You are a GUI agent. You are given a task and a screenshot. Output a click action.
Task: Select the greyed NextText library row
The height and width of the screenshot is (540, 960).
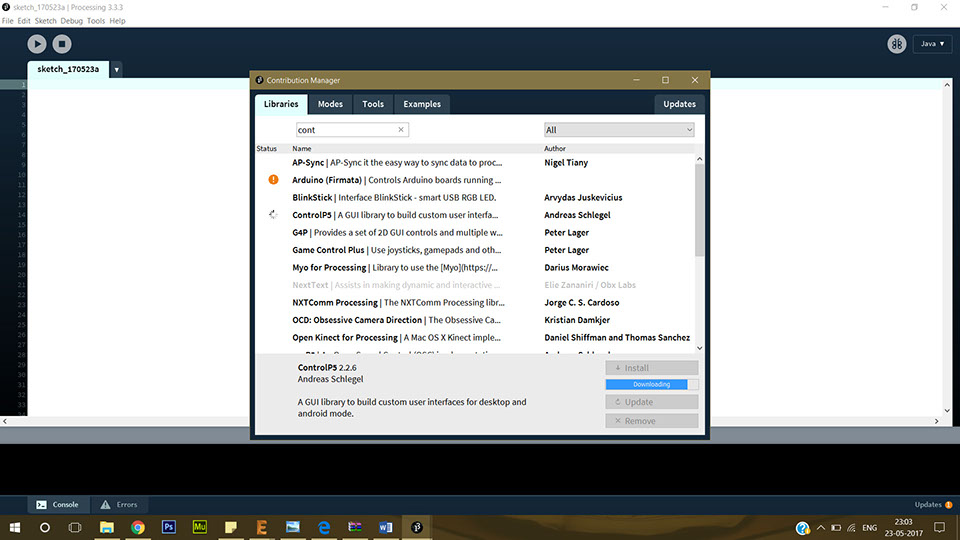tap(475, 285)
